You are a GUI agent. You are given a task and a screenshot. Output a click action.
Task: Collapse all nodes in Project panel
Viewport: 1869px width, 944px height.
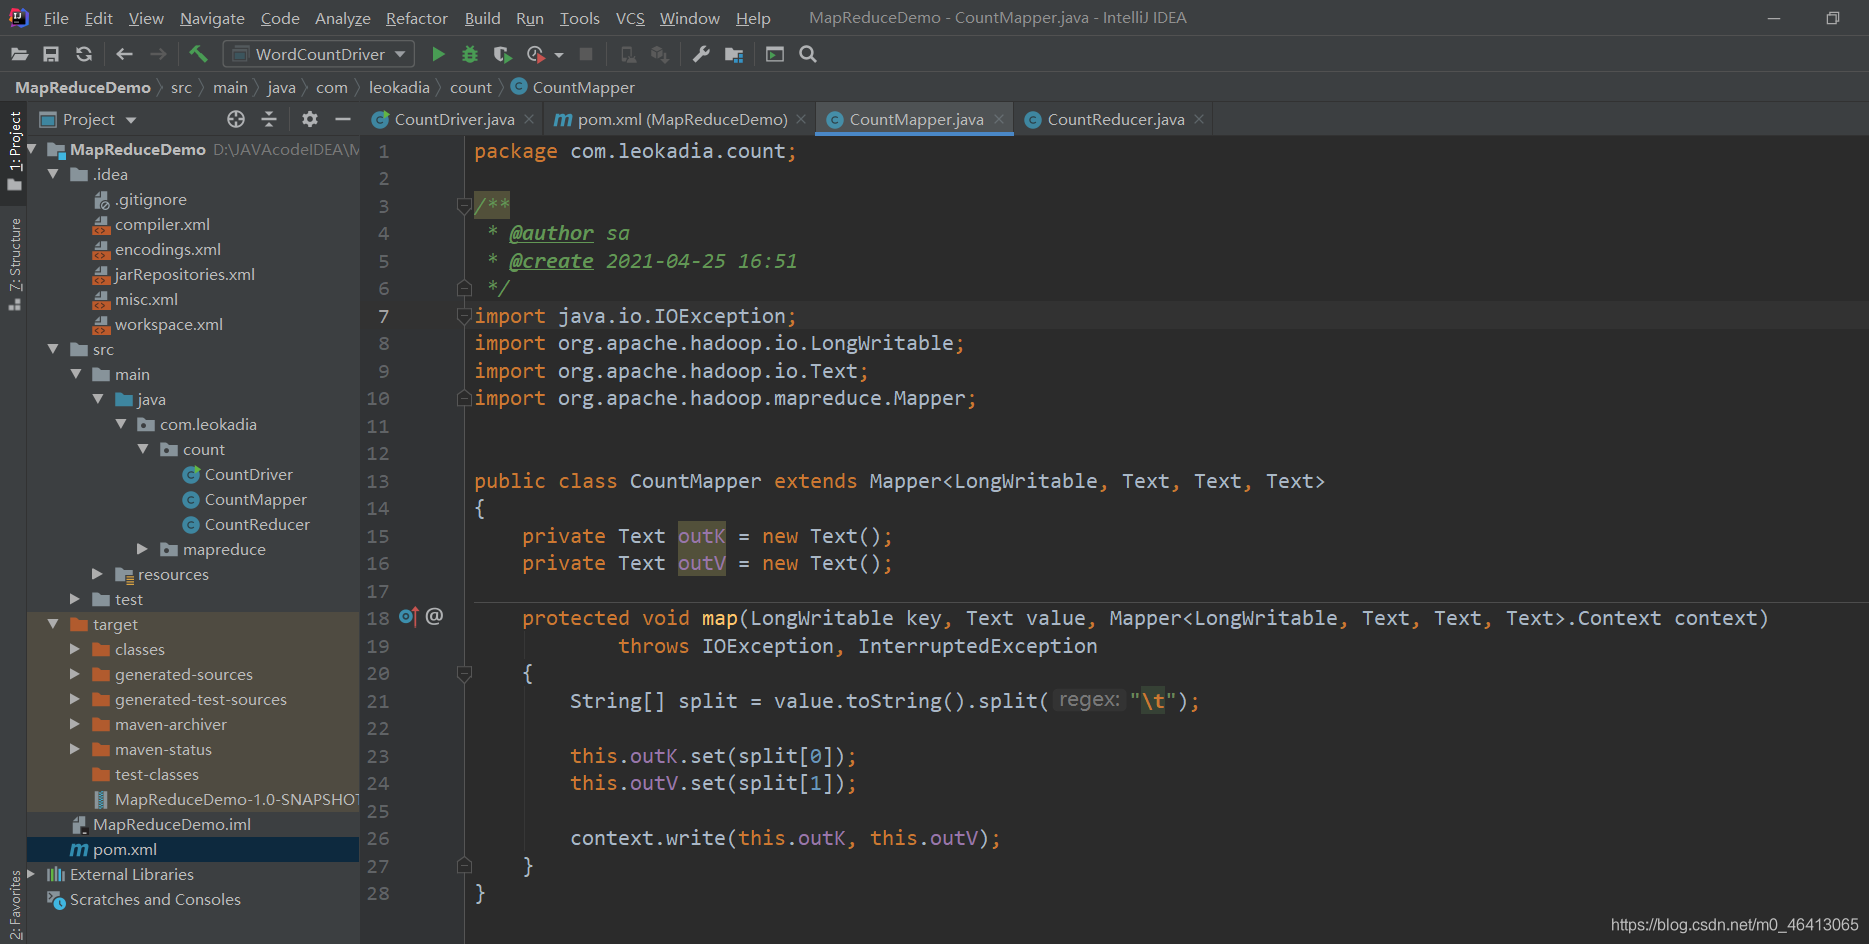[269, 119]
